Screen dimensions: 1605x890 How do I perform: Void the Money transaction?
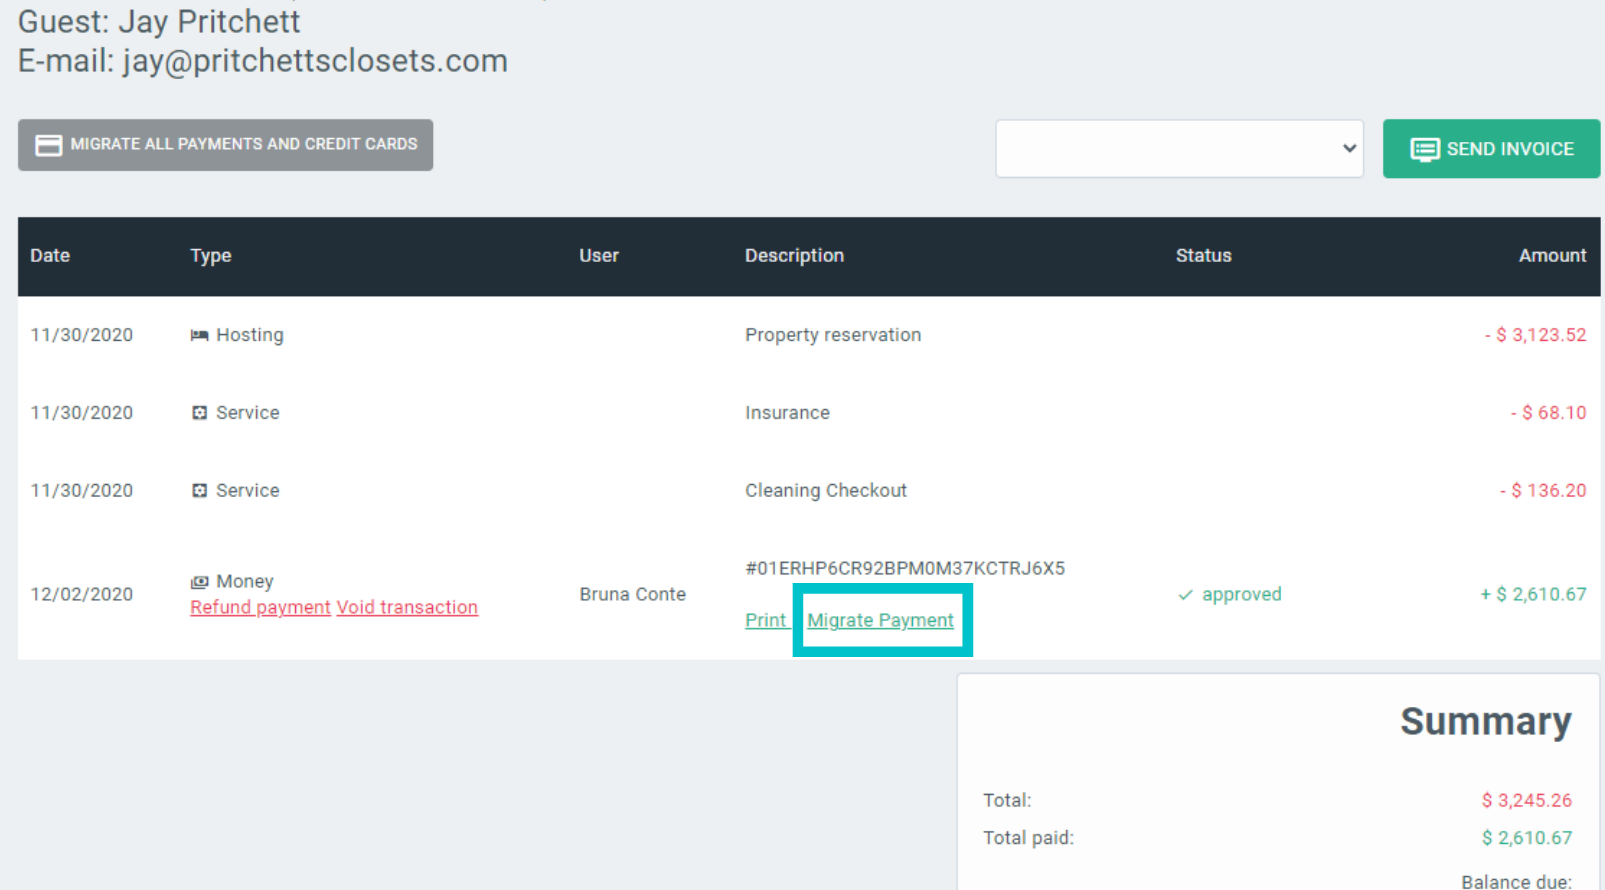[407, 608]
